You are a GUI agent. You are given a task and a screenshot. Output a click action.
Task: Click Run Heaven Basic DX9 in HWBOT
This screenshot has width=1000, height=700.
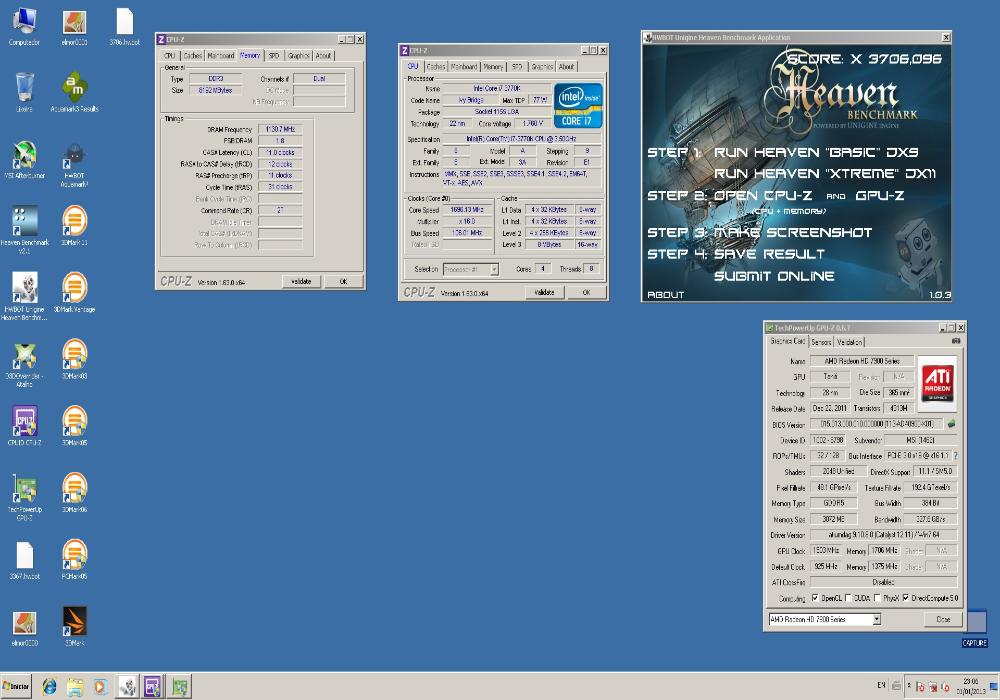[x=816, y=152]
